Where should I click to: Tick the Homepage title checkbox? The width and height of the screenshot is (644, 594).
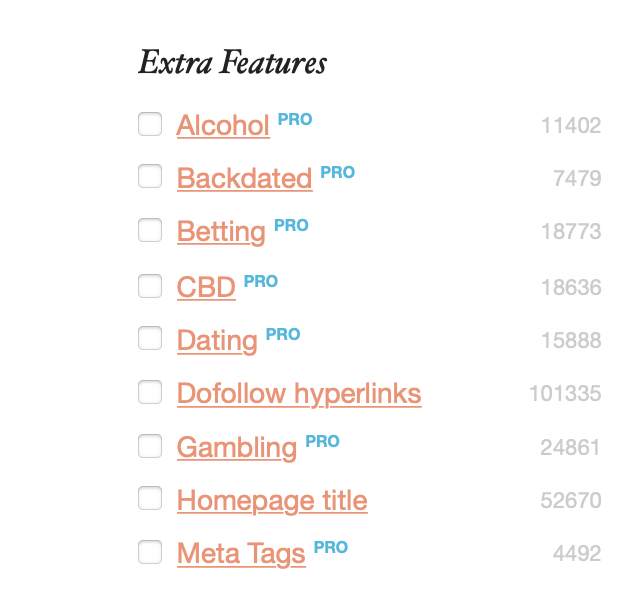150,499
